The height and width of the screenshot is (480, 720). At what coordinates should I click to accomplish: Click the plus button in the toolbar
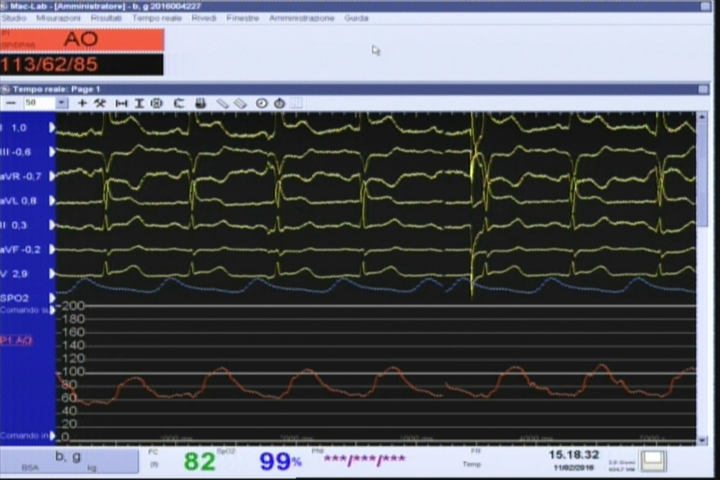(x=82, y=103)
